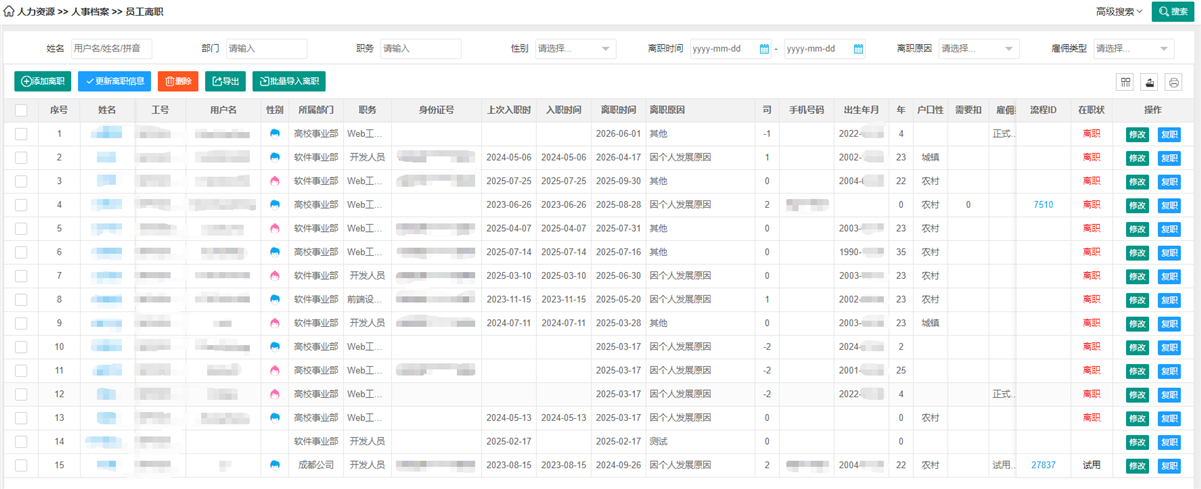
Task: Click the 离职时间 column header
Action: point(617,110)
